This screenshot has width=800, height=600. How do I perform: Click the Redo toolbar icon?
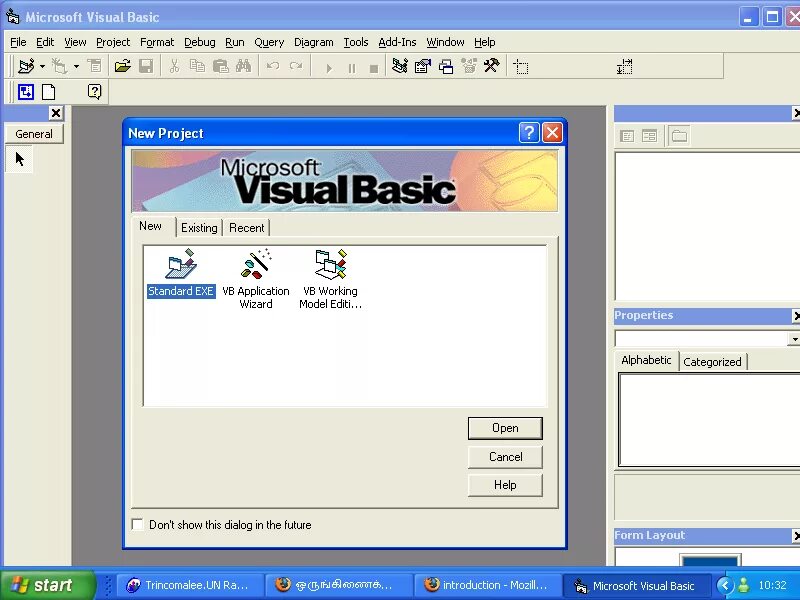pyautogui.click(x=296, y=66)
